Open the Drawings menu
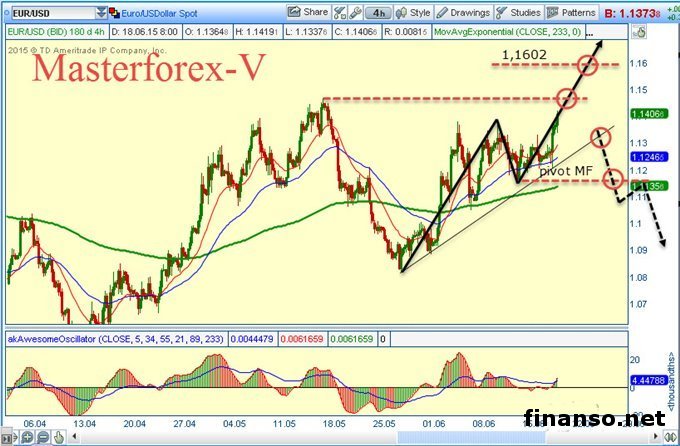680x446 pixels. (x=465, y=13)
